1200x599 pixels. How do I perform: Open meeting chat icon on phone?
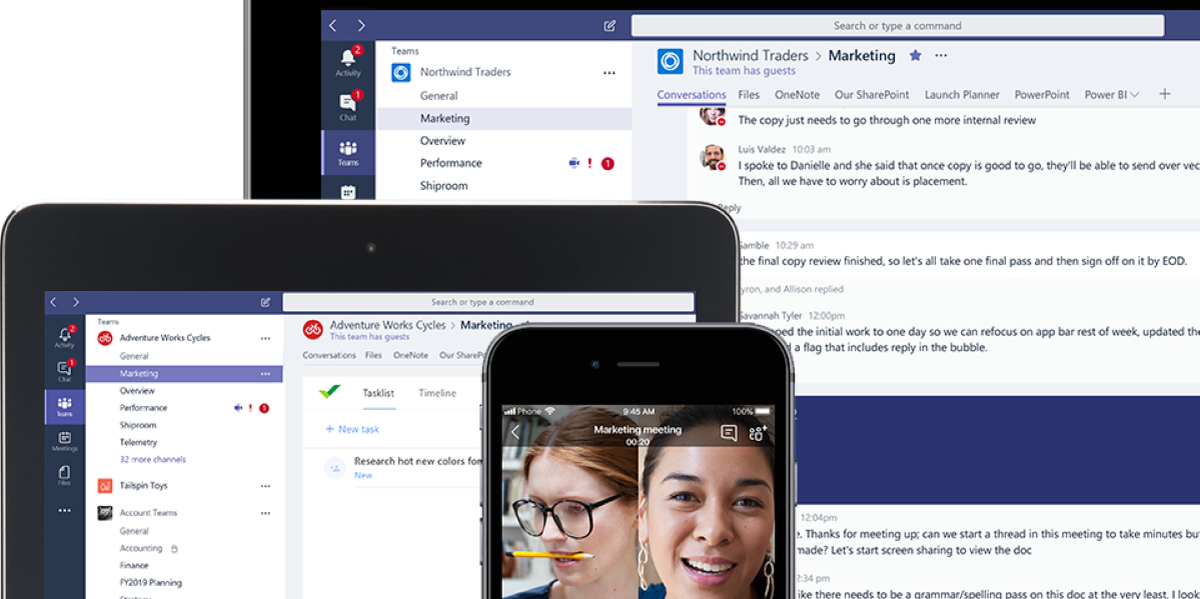729,433
